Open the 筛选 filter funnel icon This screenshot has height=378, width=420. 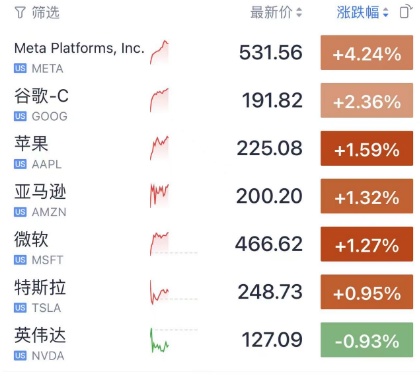(x=20, y=13)
